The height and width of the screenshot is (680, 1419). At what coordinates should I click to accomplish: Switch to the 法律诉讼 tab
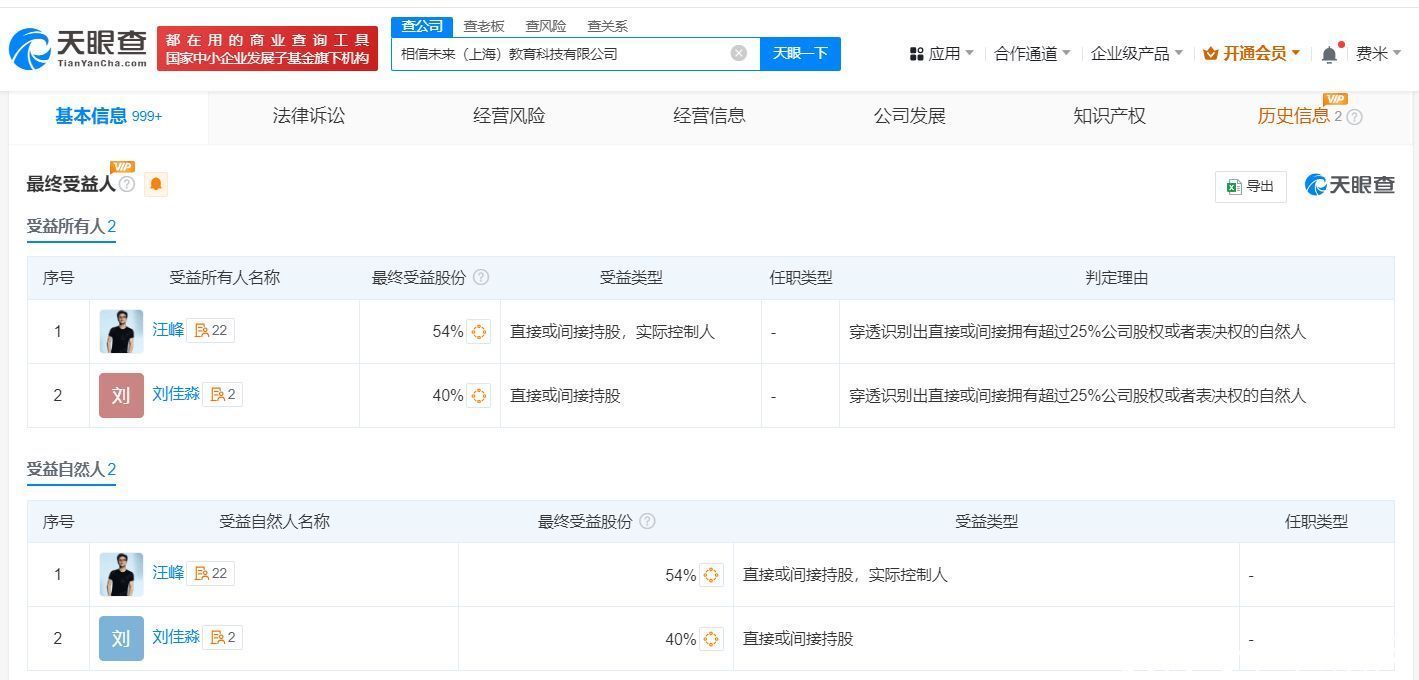tap(308, 116)
